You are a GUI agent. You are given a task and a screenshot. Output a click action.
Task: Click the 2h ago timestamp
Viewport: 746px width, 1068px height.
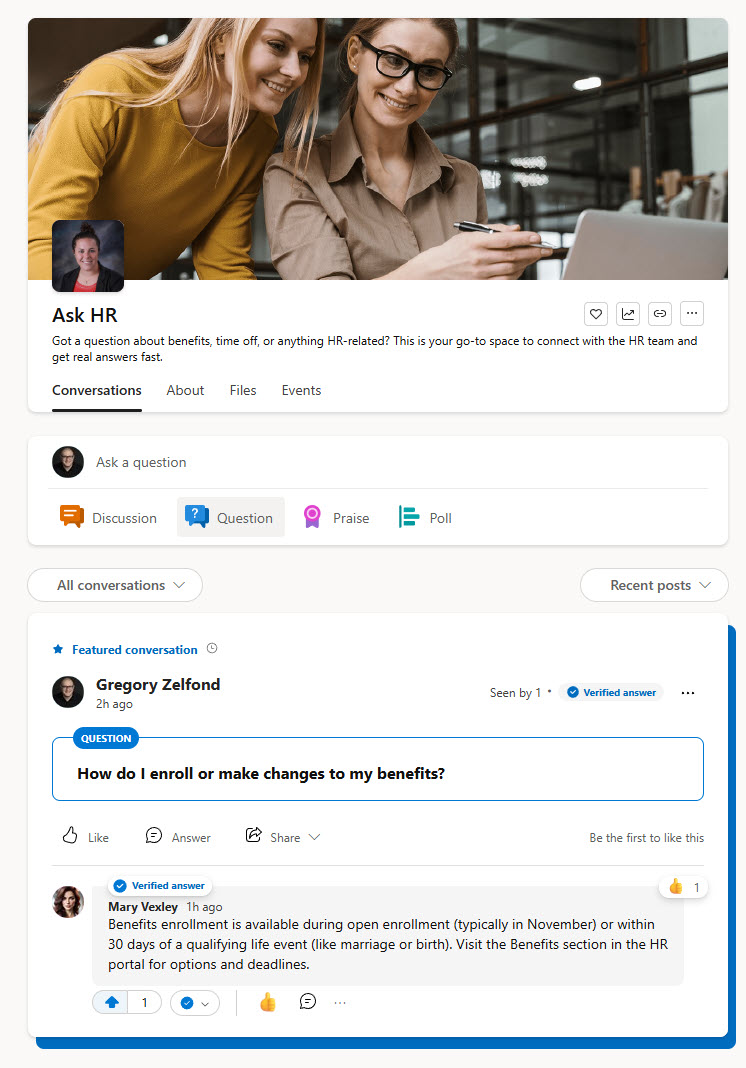click(x=114, y=704)
